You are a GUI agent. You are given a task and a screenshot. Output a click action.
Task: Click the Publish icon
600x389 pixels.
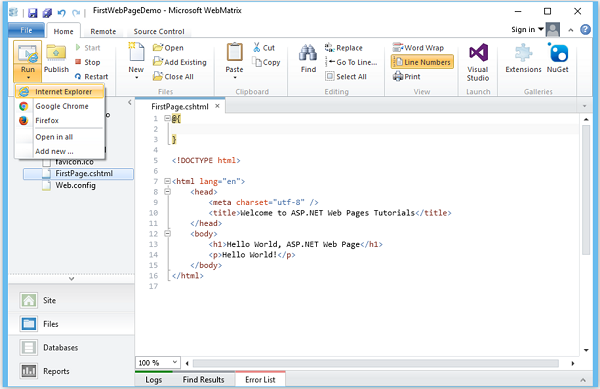click(56, 53)
